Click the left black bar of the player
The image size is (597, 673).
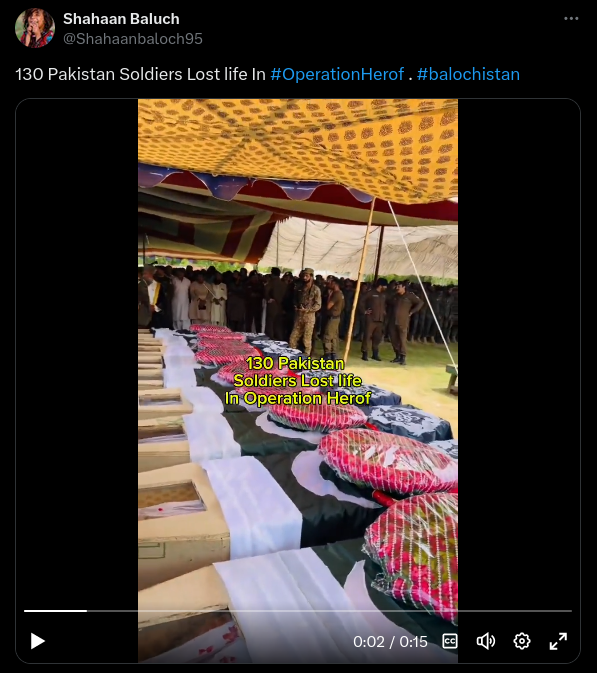click(77, 343)
